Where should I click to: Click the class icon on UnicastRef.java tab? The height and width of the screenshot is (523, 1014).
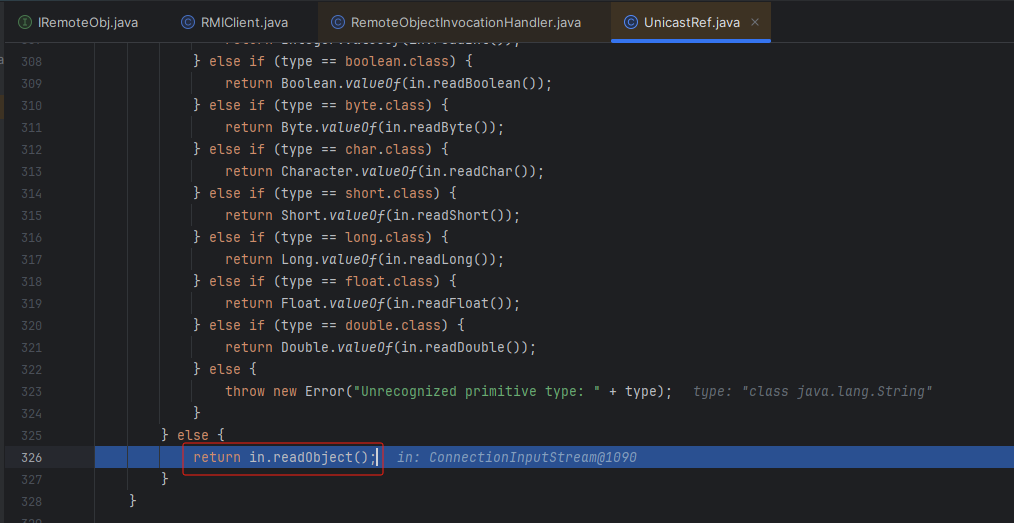point(630,22)
